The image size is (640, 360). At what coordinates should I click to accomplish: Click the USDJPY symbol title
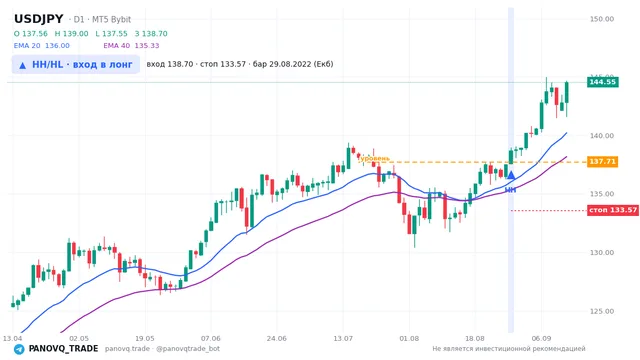click(x=39, y=19)
